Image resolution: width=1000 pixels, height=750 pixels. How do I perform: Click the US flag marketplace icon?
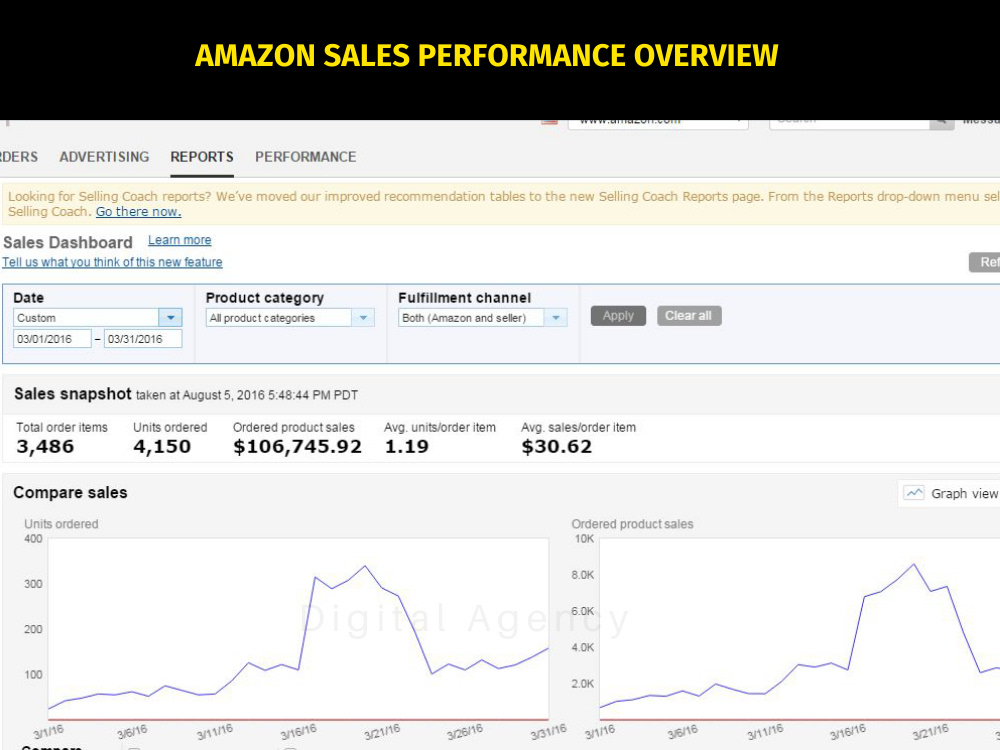point(549,122)
